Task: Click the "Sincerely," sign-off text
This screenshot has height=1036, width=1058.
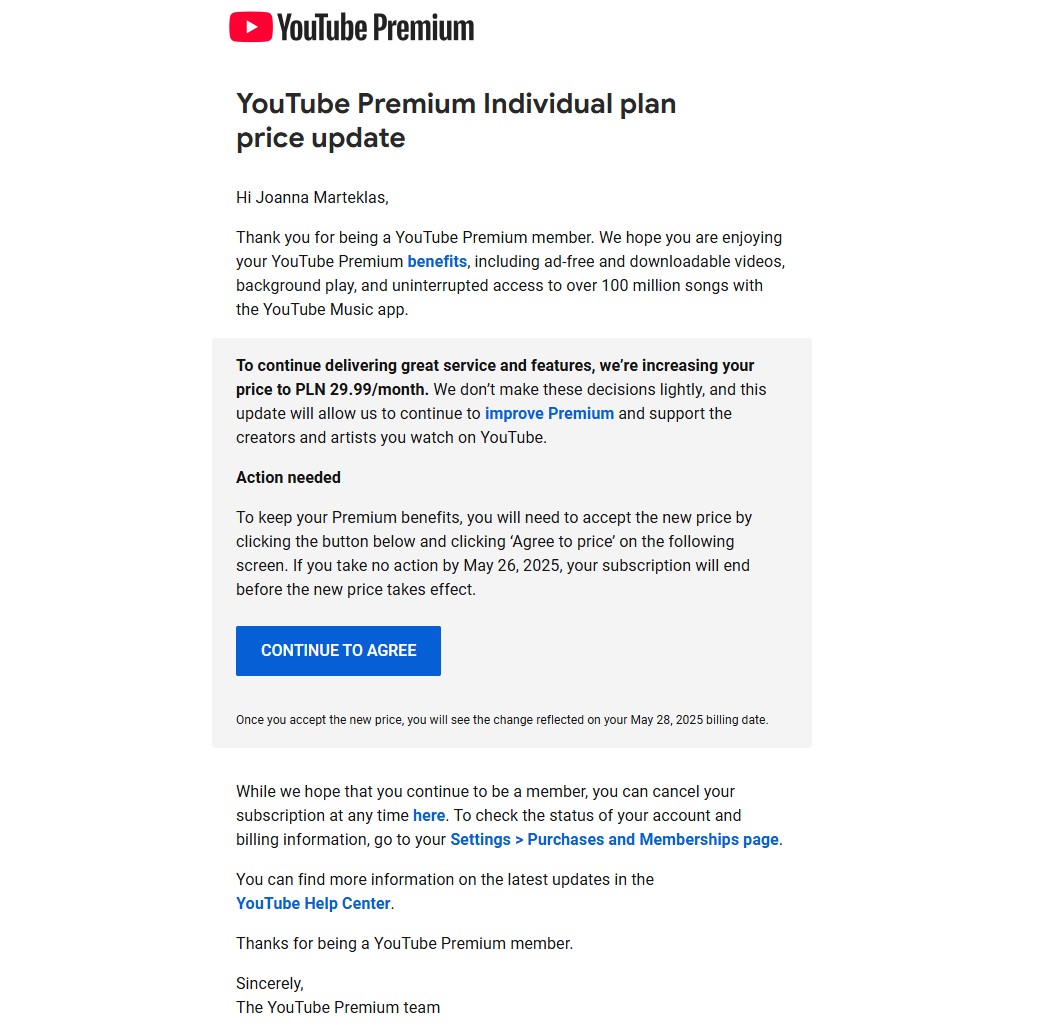Action: 270,984
